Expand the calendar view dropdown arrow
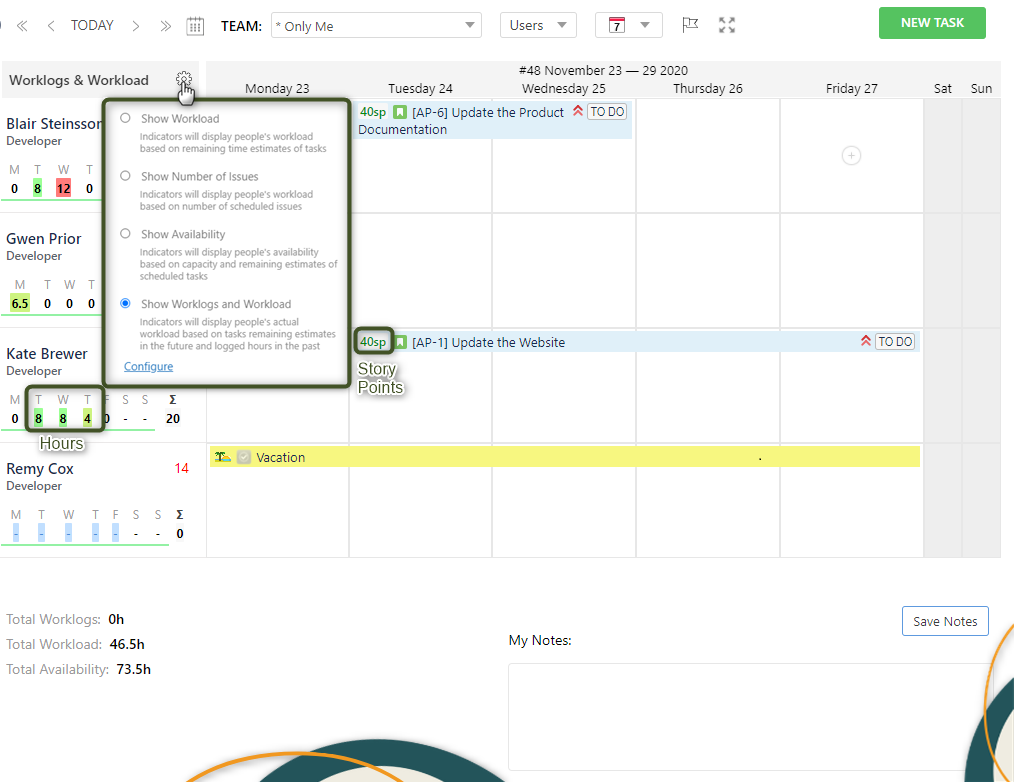This screenshot has height=782, width=1014. coord(645,25)
